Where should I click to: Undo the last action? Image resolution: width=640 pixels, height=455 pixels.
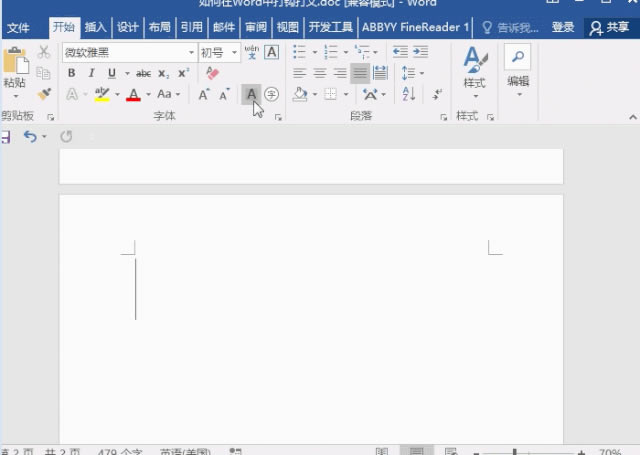point(30,136)
